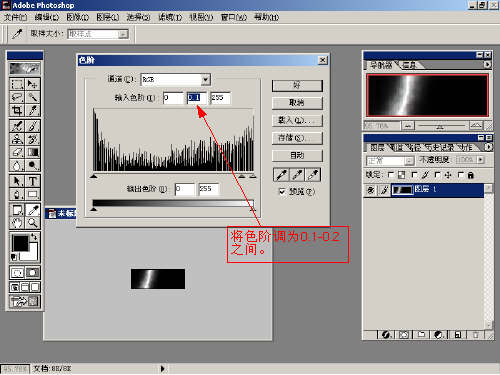Click the create new layer icon
Image resolution: width=500 pixels, height=375 pixels.
pos(458,335)
